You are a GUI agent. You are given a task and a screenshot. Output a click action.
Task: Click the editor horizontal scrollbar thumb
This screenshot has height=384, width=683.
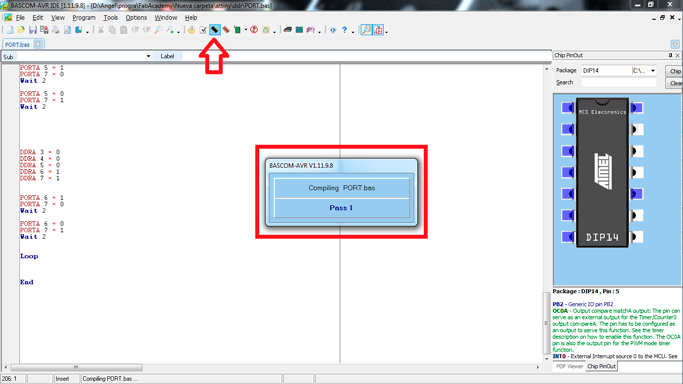(x=76, y=367)
